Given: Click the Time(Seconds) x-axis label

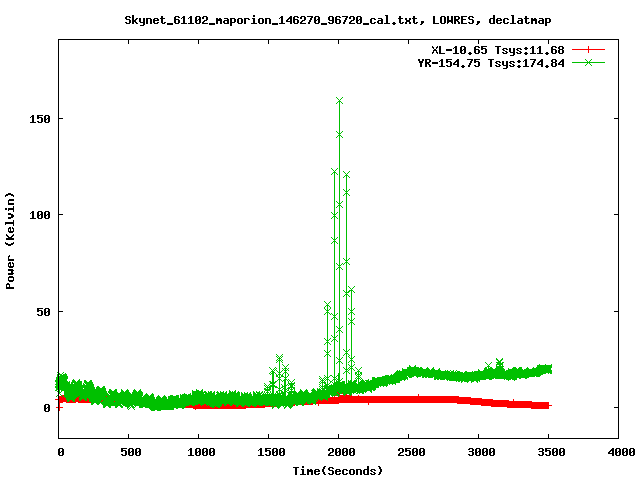Looking at the screenshot, I should click(338, 470).
